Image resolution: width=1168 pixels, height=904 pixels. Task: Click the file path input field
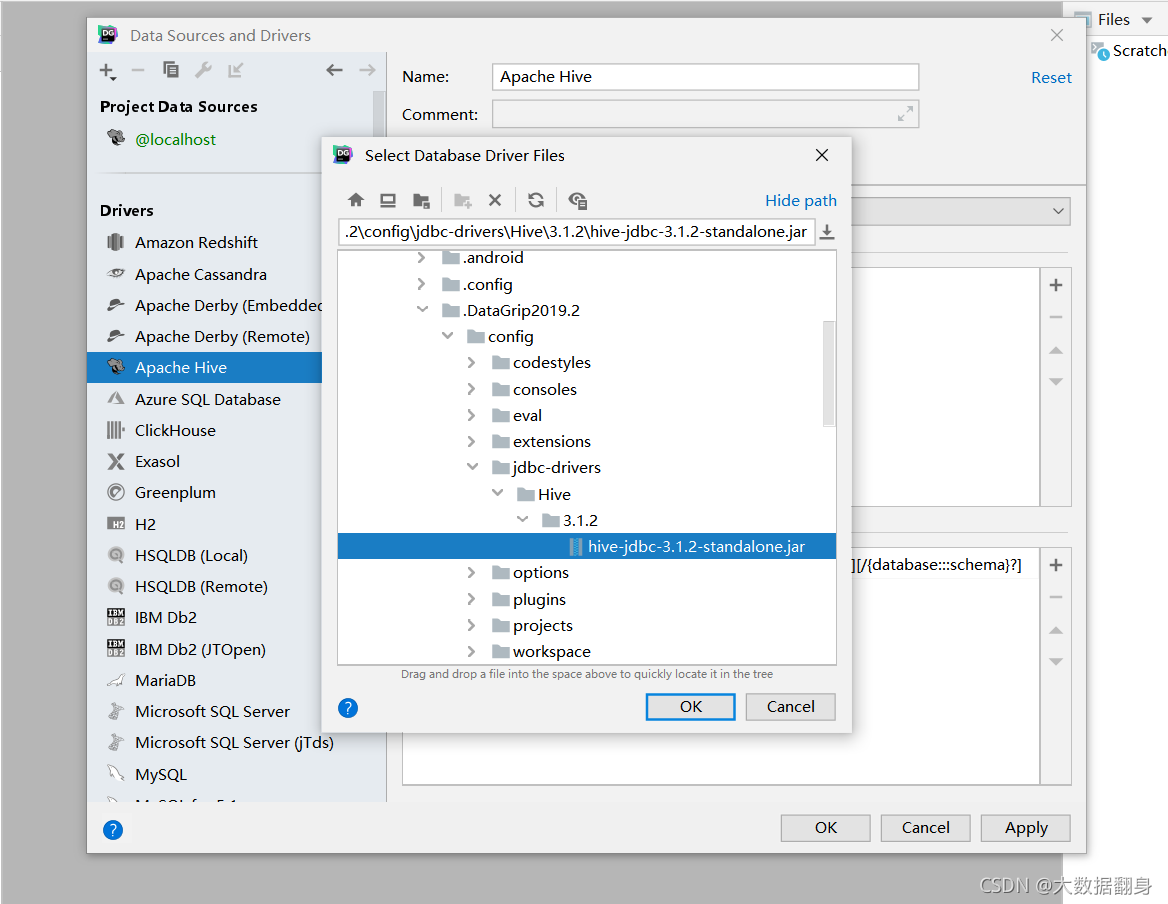(577, 232)
